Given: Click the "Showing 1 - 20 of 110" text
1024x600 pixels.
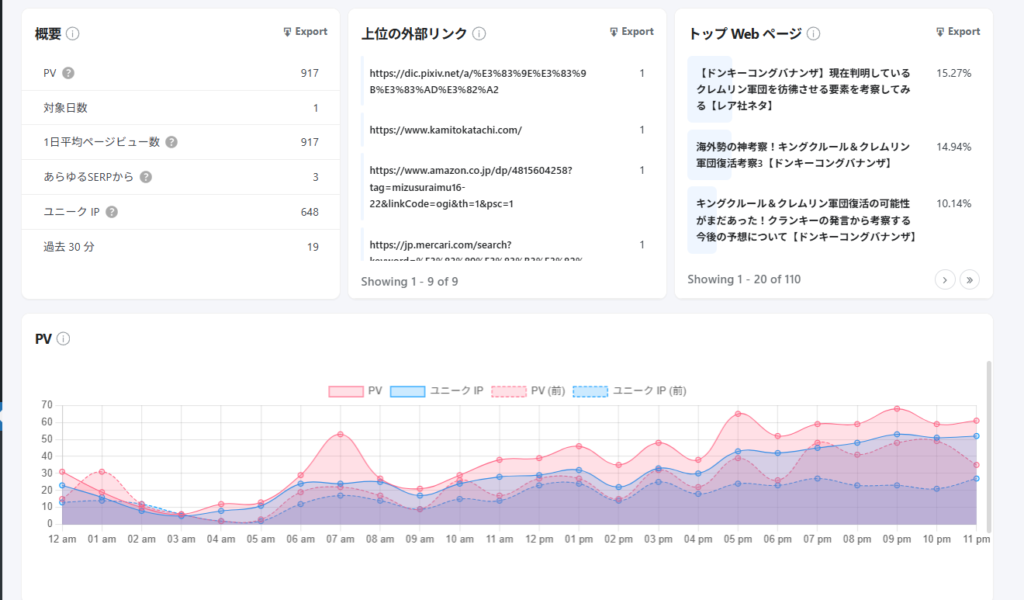Looking at the screenshot, I should click(x=744, y=279).
